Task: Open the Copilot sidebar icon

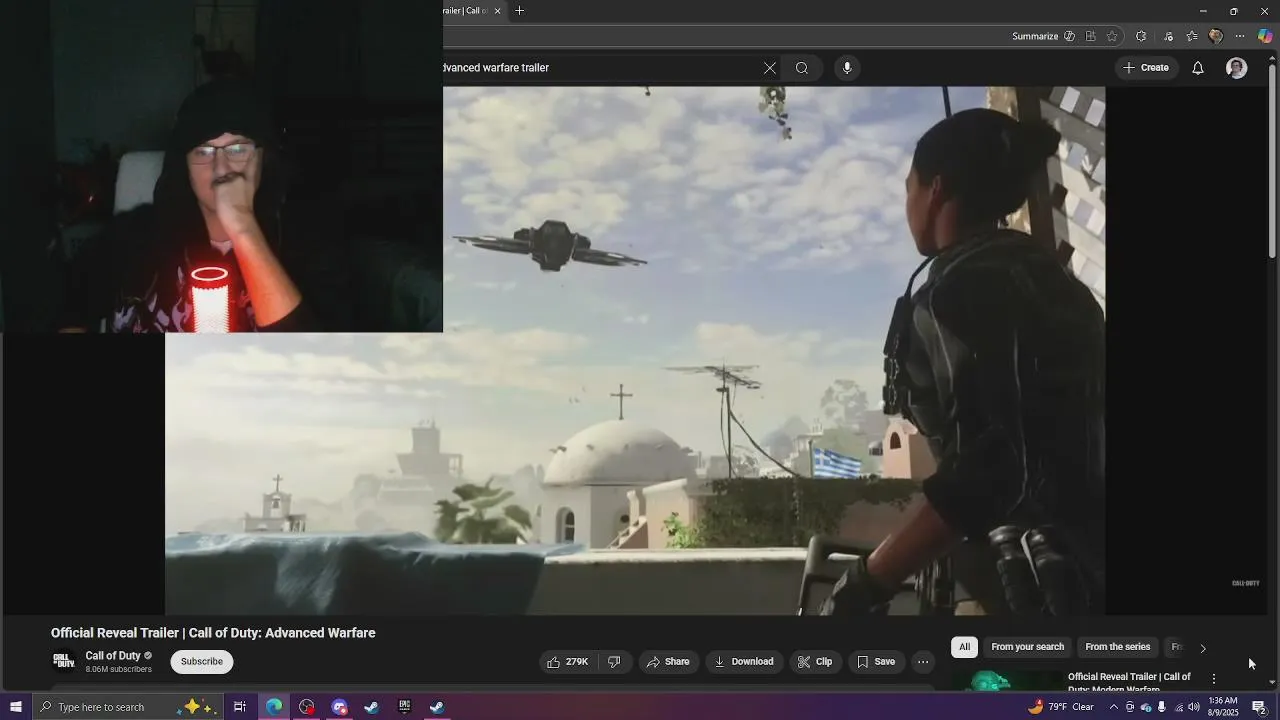Action: (1265, 36)
